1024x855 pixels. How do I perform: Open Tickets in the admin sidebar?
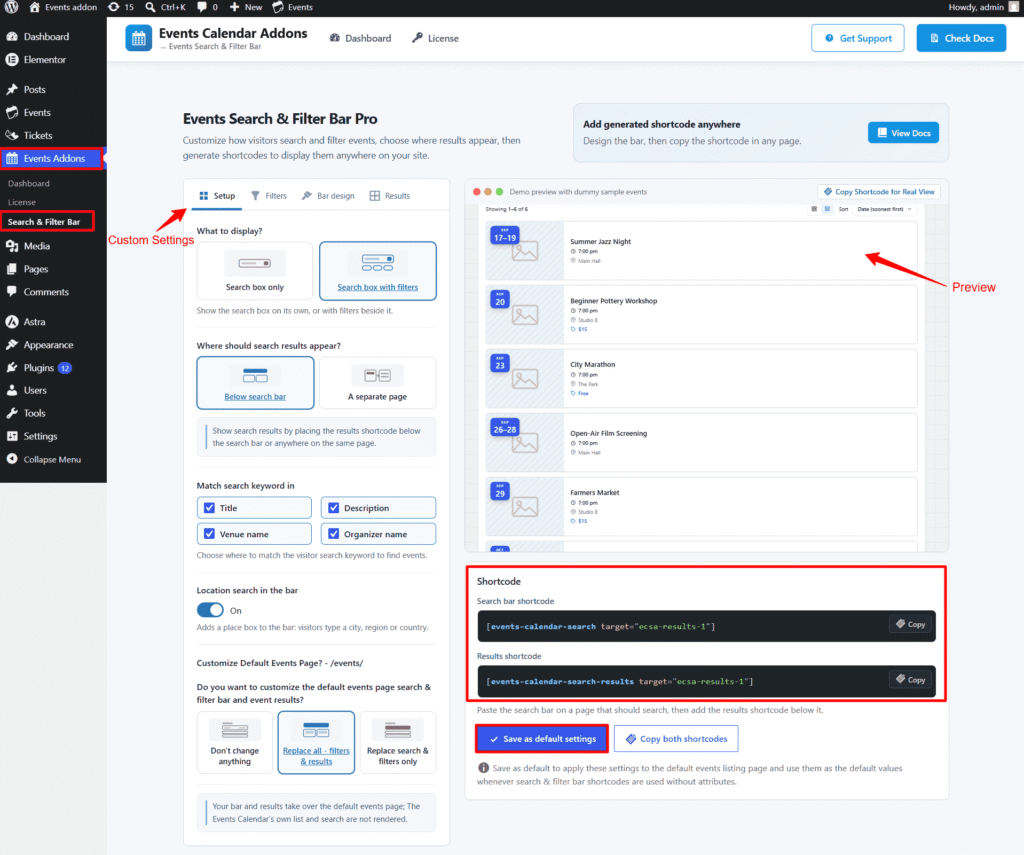coord(37,135)
